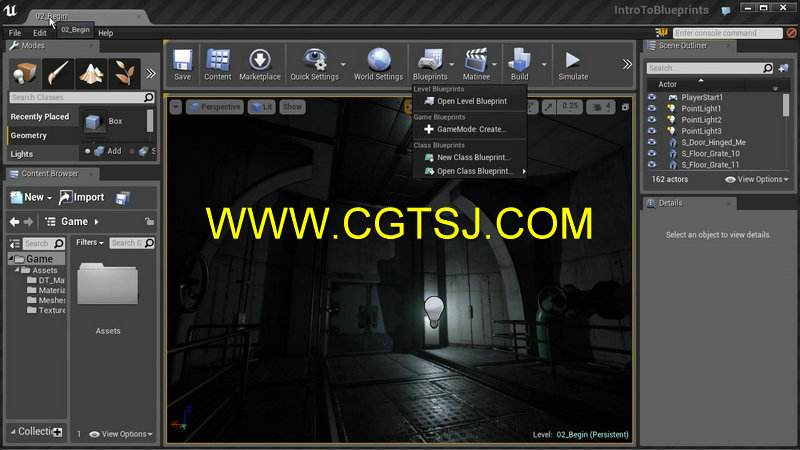Click the tutorial icon beside console input

[x=661, y=33]
